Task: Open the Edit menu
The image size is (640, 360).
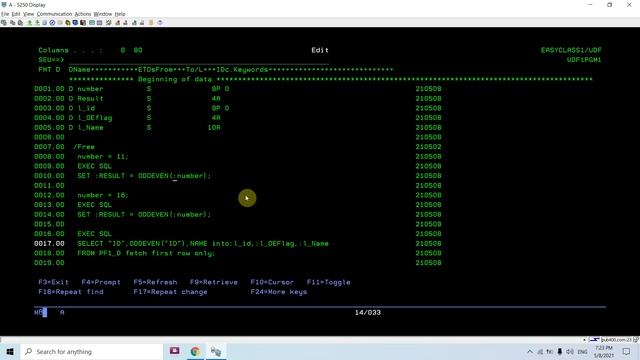Action: (16, 14)
